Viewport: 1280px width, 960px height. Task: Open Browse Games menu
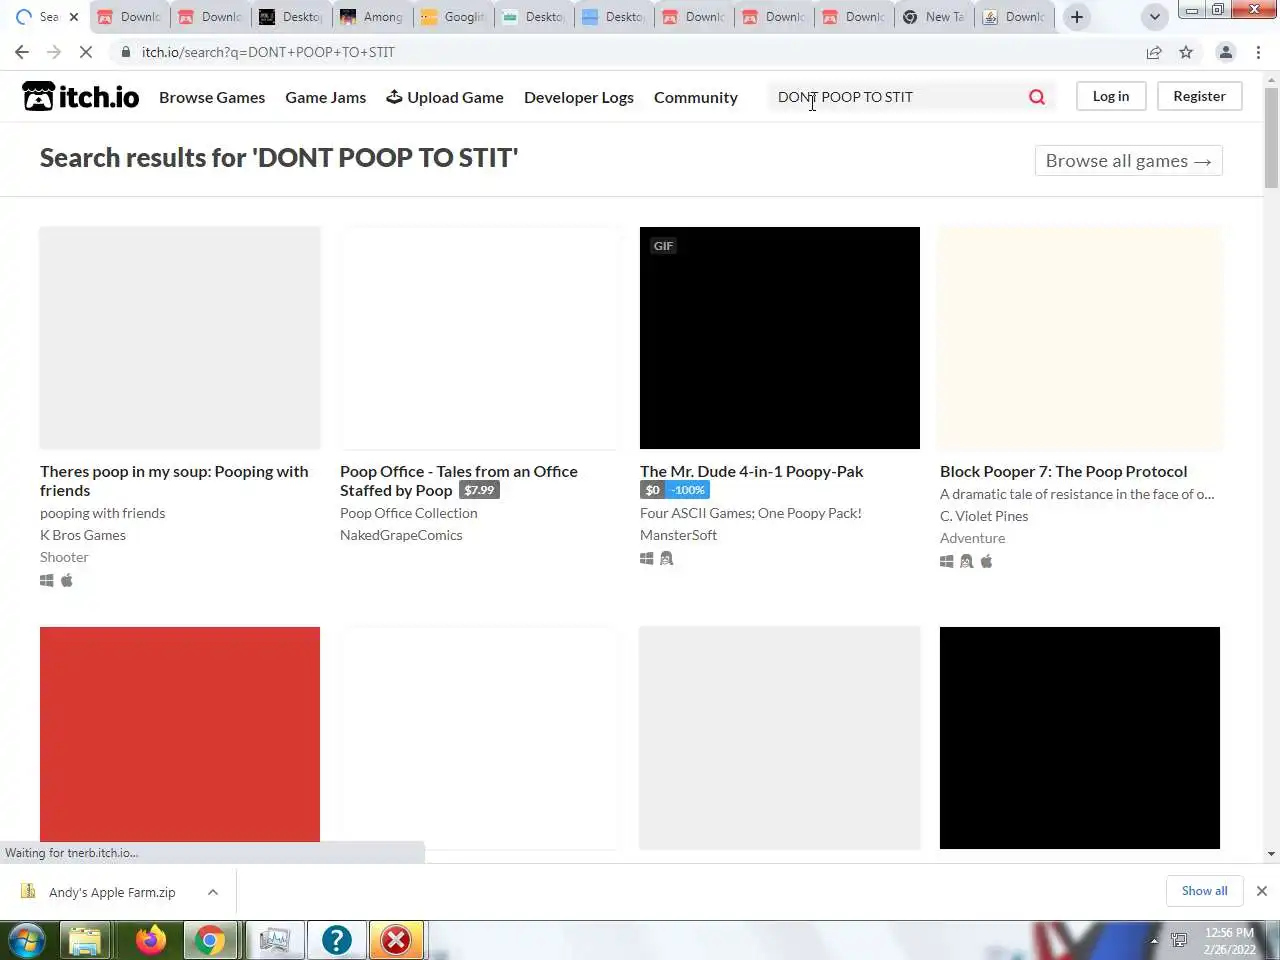212,97
